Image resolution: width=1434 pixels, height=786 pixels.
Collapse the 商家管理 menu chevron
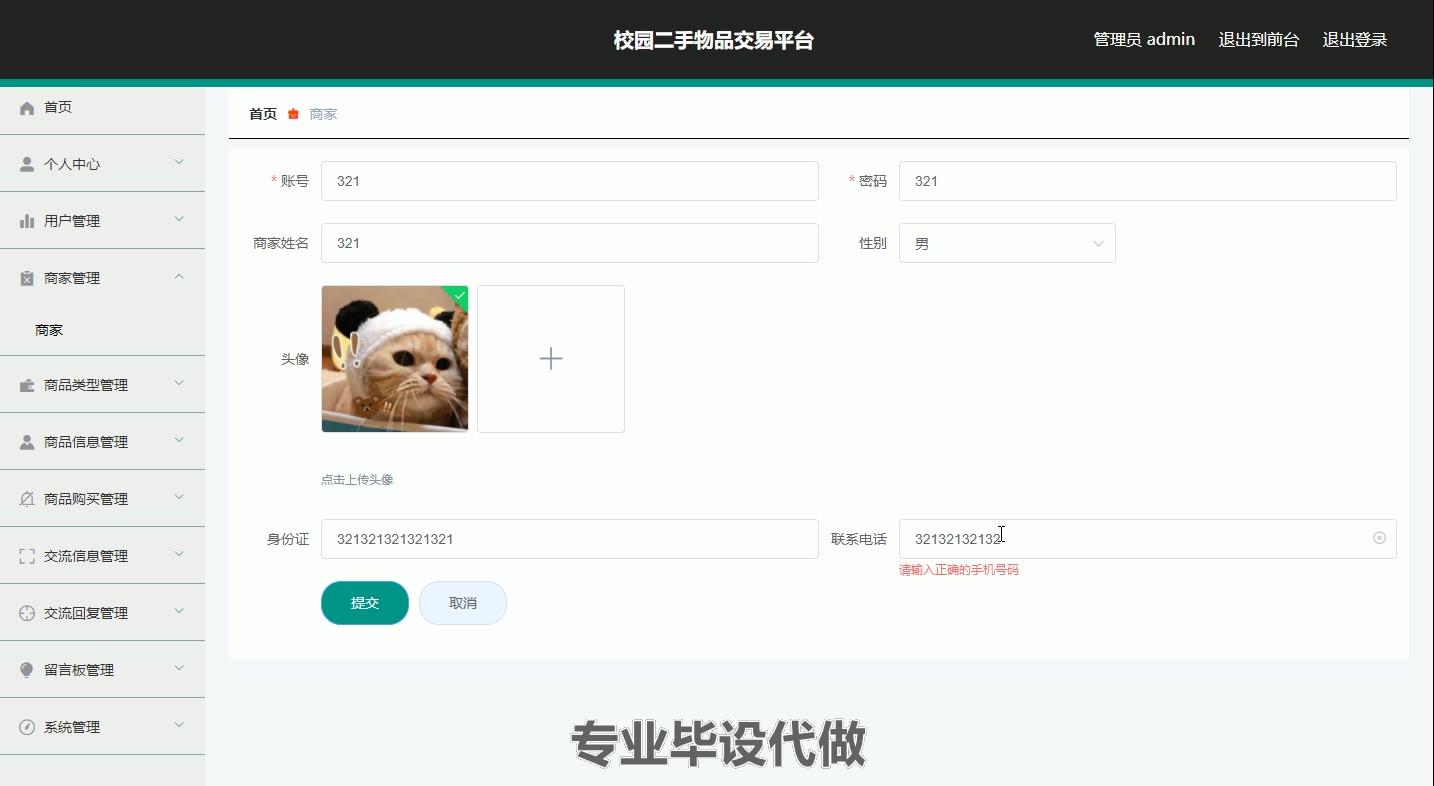tap(179, 276)
